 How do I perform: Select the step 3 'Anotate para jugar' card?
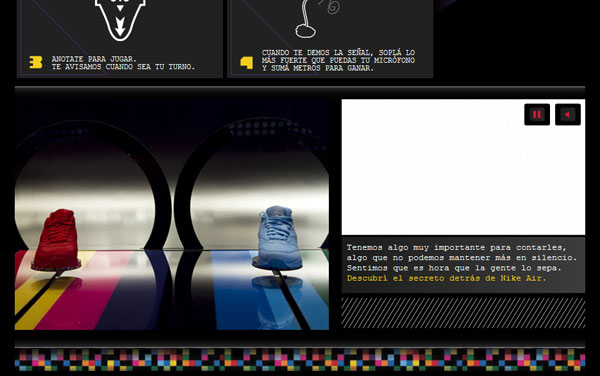pyautogui.click(x=120, y=39)
